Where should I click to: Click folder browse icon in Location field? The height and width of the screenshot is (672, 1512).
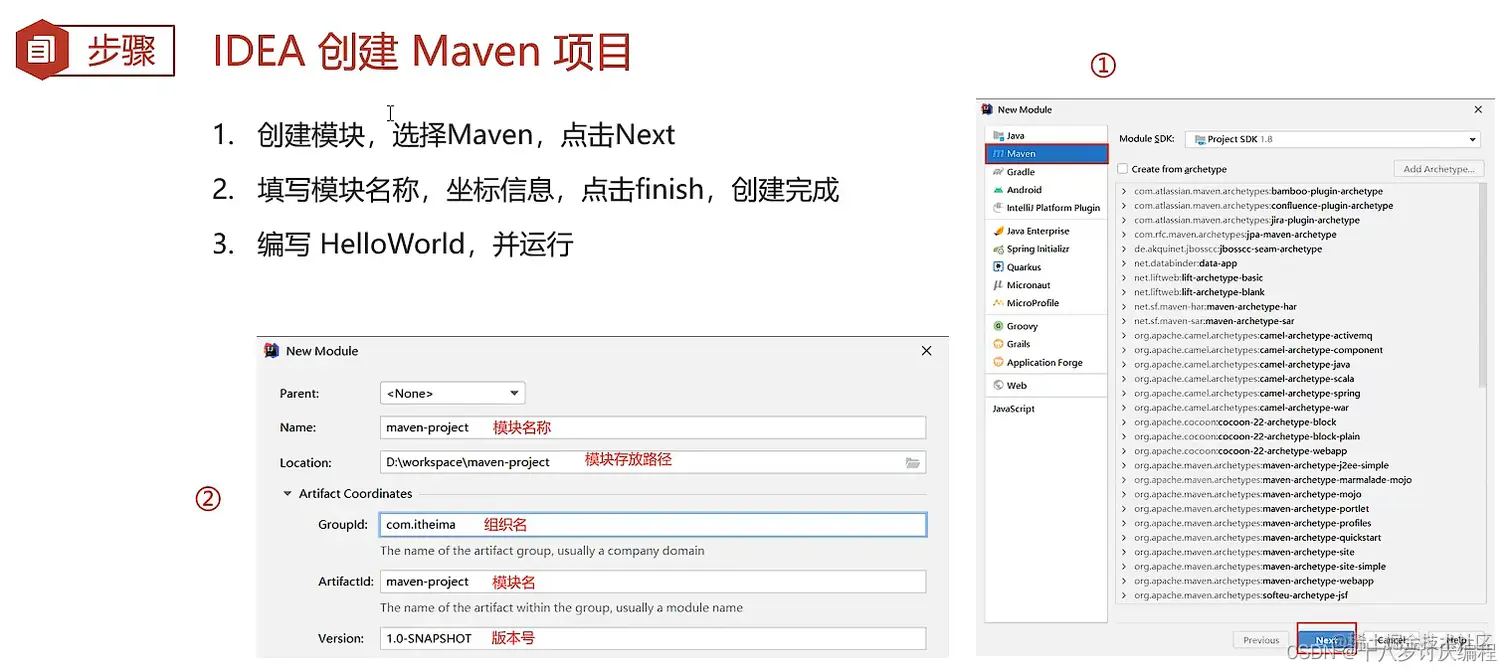tap(912, 463)
